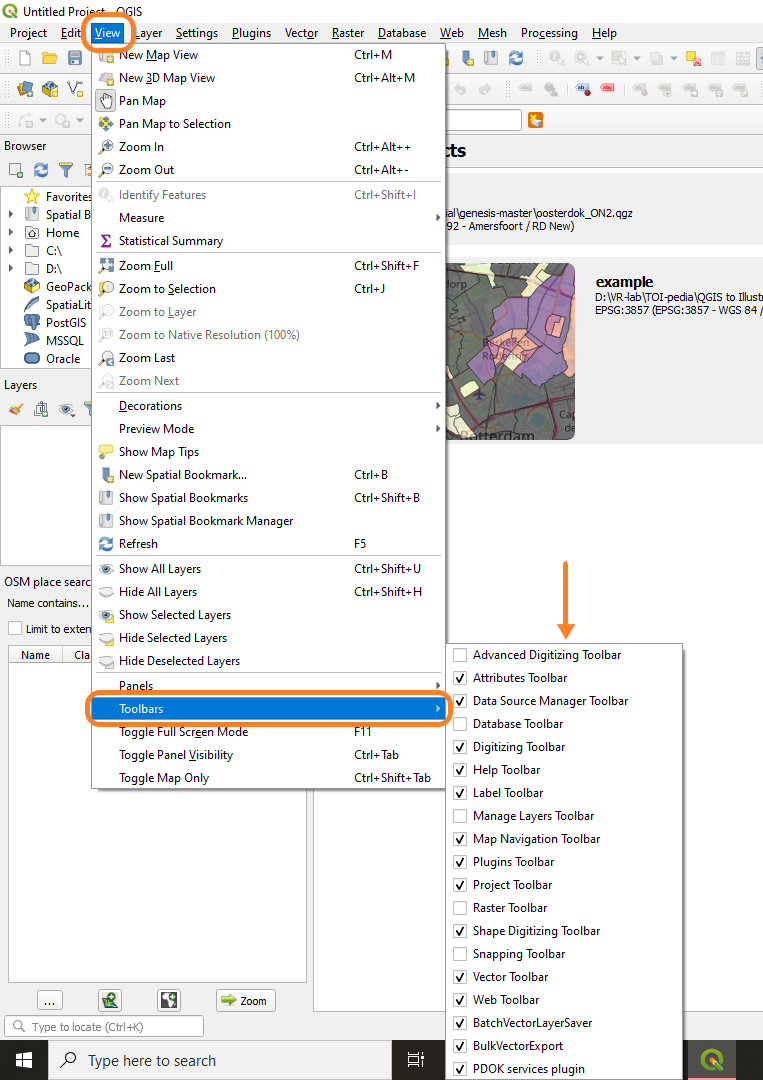The image size is (763, 1080).
Task: Click the layer labeling abc toolbar icon
Action: (x=525, y=89)
